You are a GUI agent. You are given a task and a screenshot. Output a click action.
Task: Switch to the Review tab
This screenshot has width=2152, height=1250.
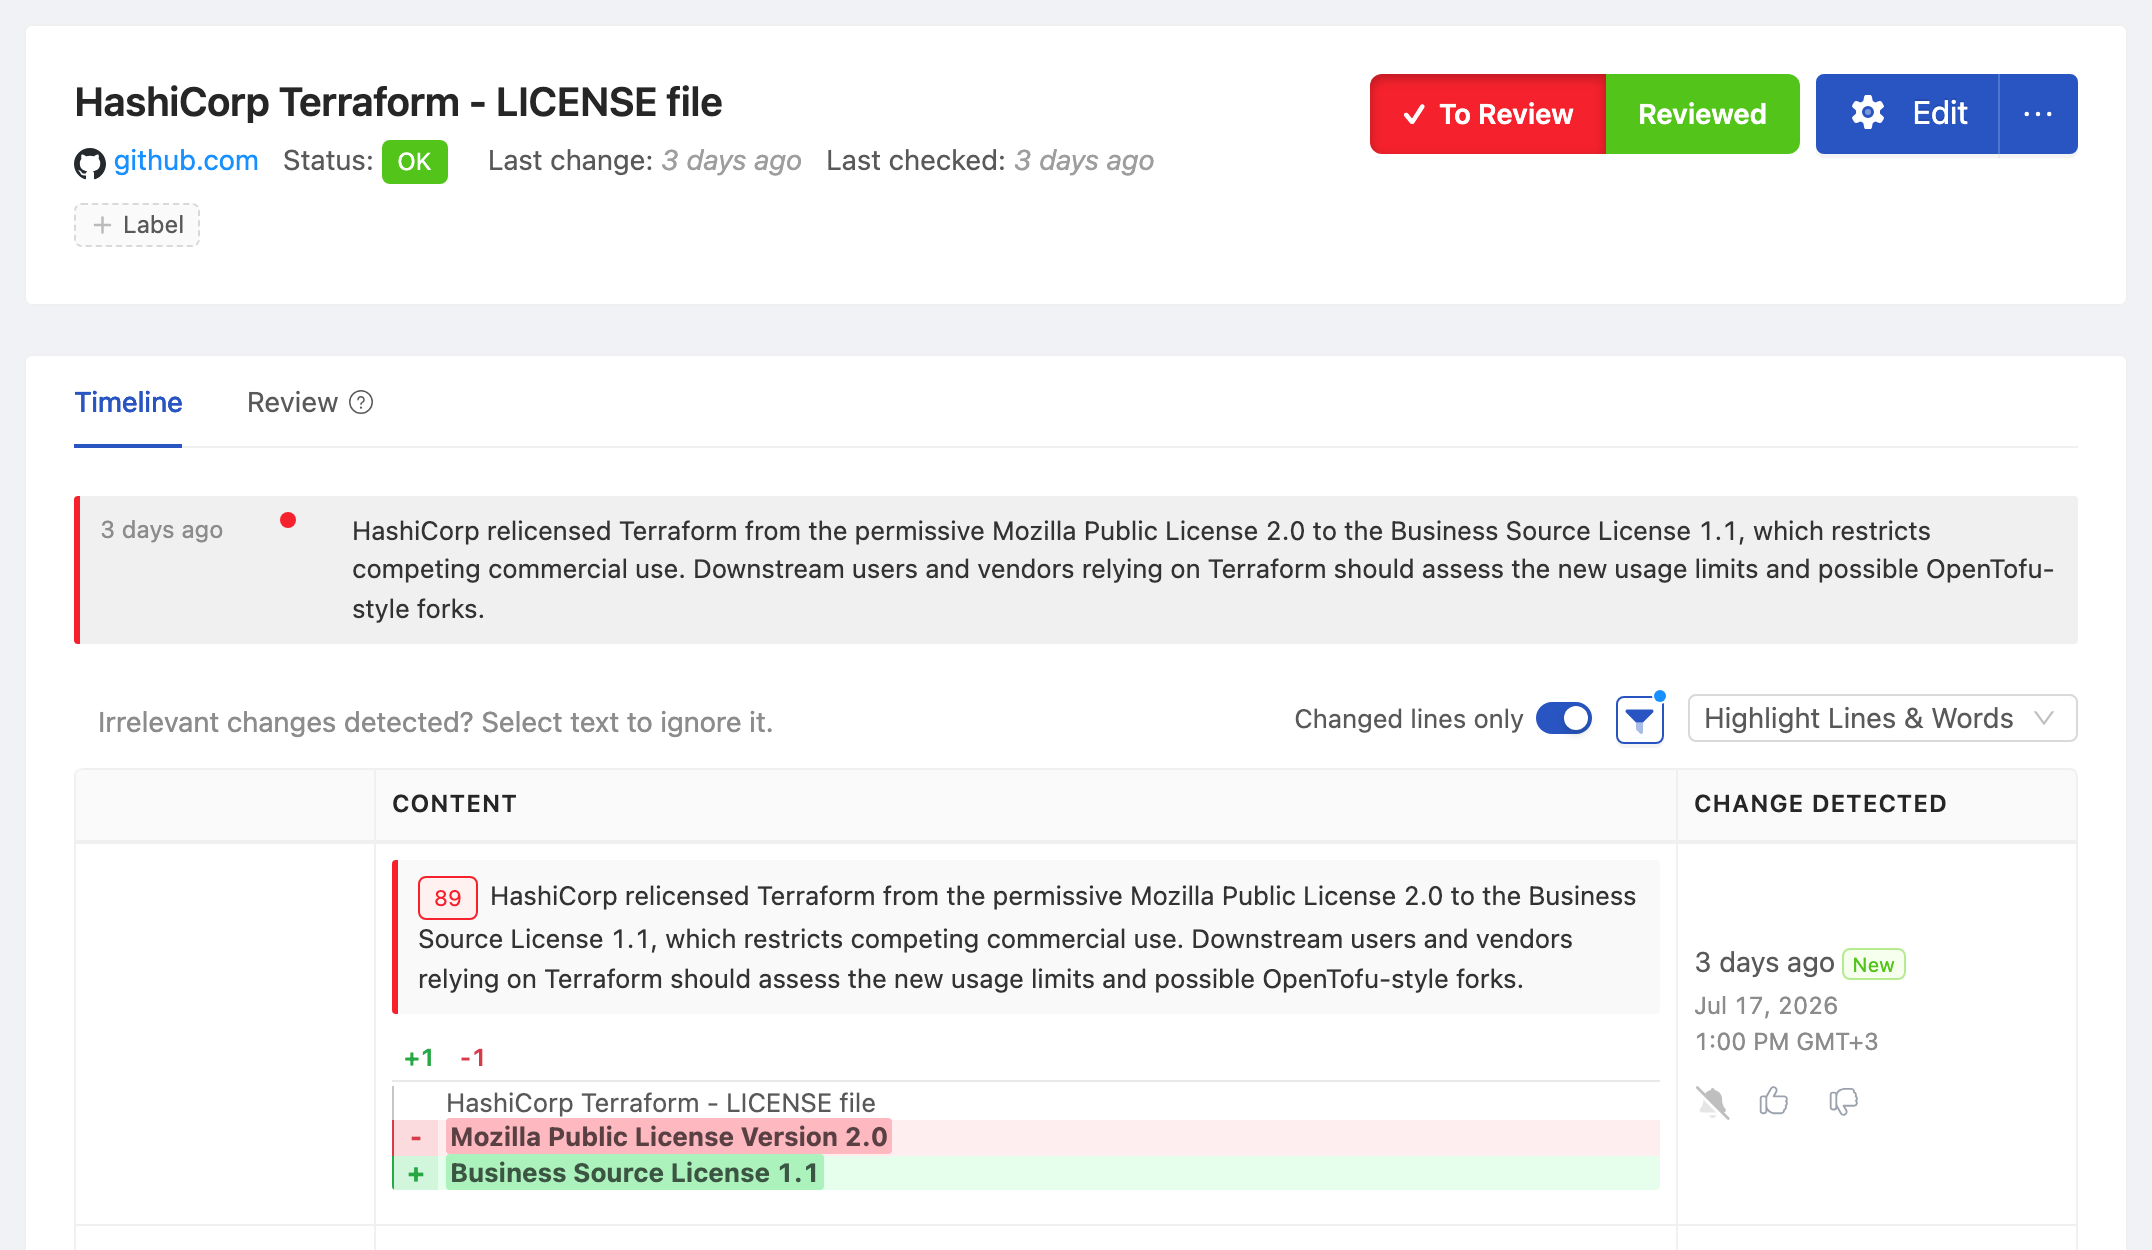point(292,402)
